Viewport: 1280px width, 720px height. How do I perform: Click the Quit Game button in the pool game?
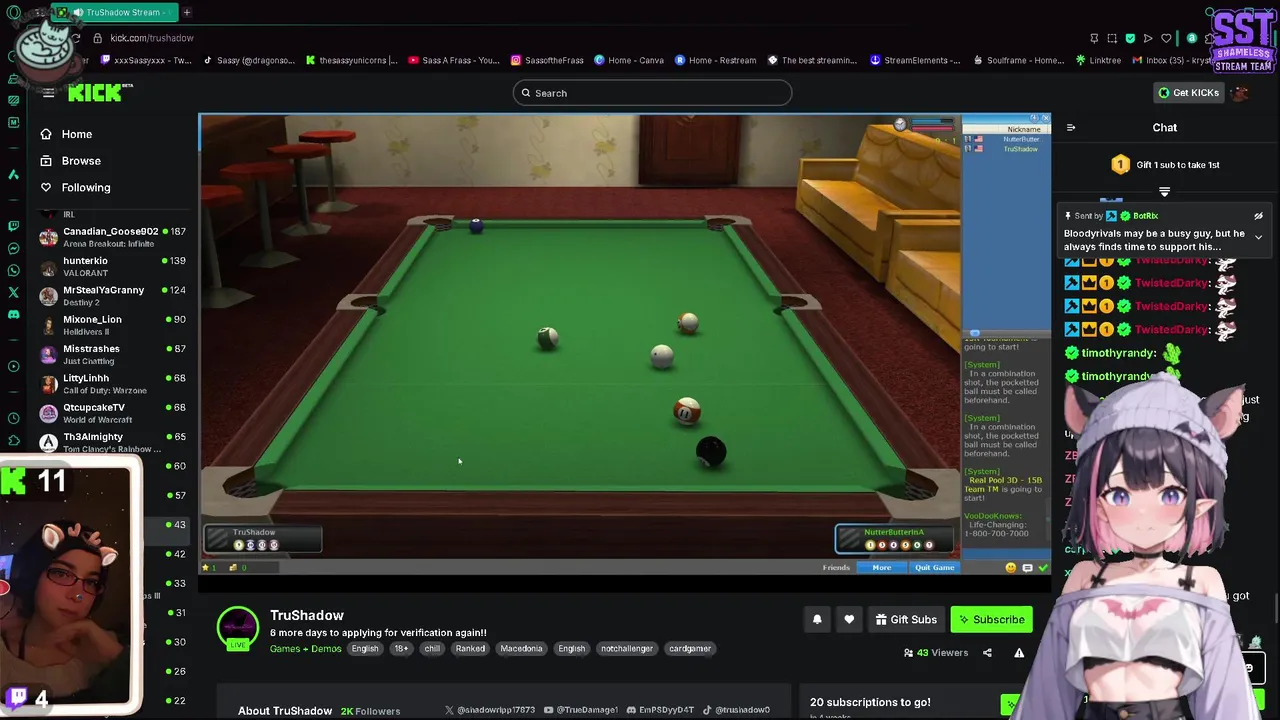(934, 568)
